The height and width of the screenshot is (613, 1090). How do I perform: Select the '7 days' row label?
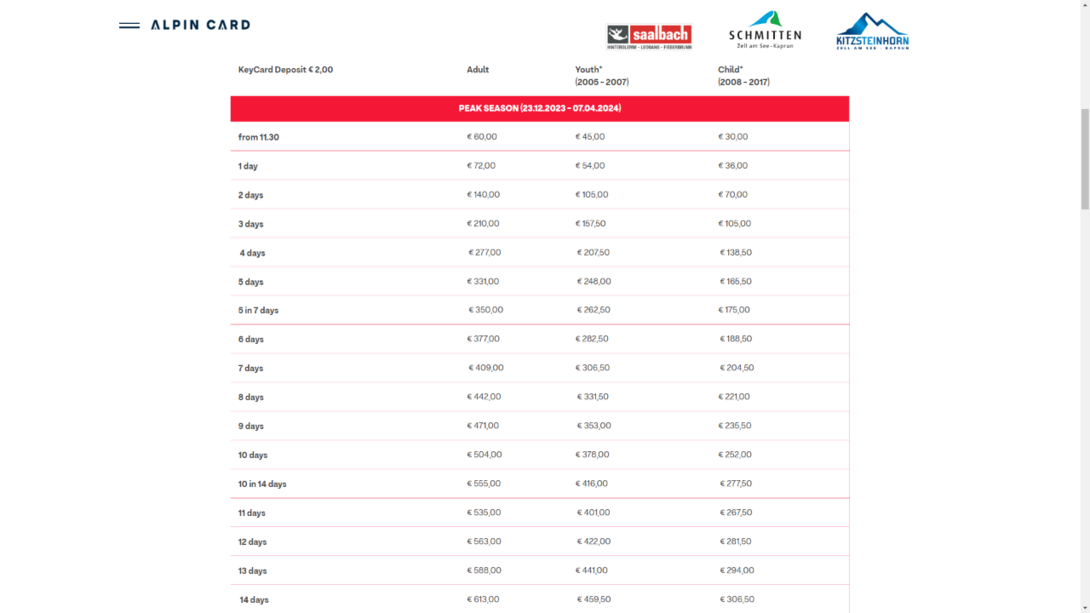[x=251, y=368]
